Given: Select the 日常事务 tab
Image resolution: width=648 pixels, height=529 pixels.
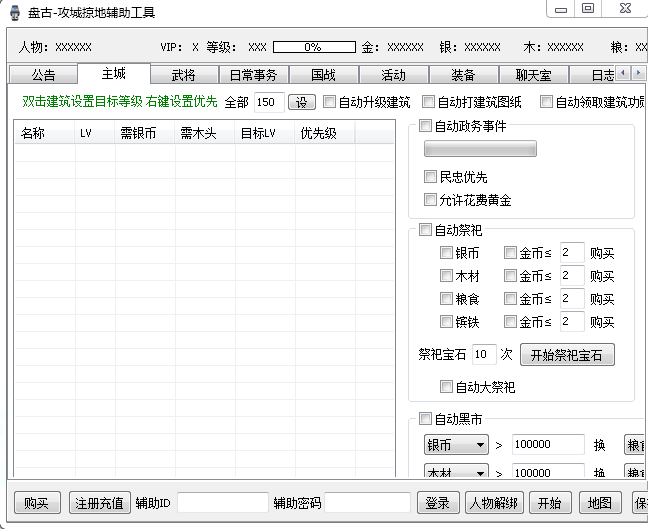Looking at the screenshot, I should coord(253,75).
